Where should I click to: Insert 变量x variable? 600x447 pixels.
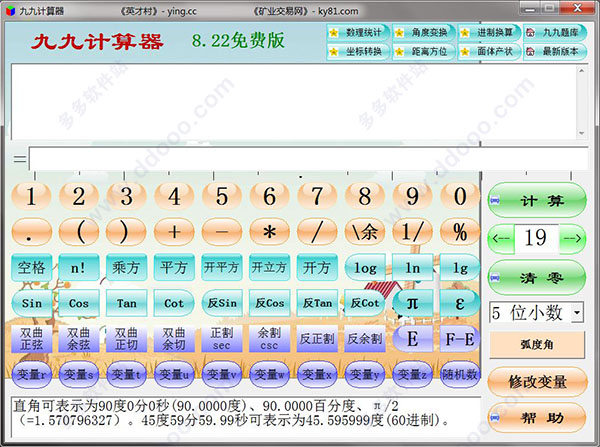coord(317,374)
